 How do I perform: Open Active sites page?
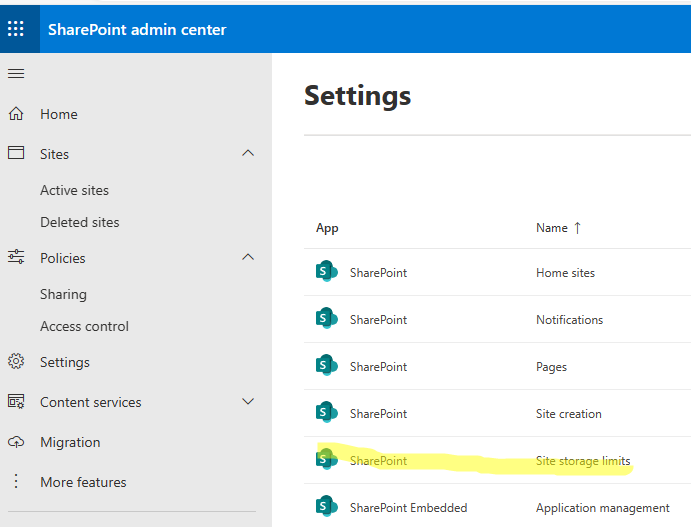(74, 190)
